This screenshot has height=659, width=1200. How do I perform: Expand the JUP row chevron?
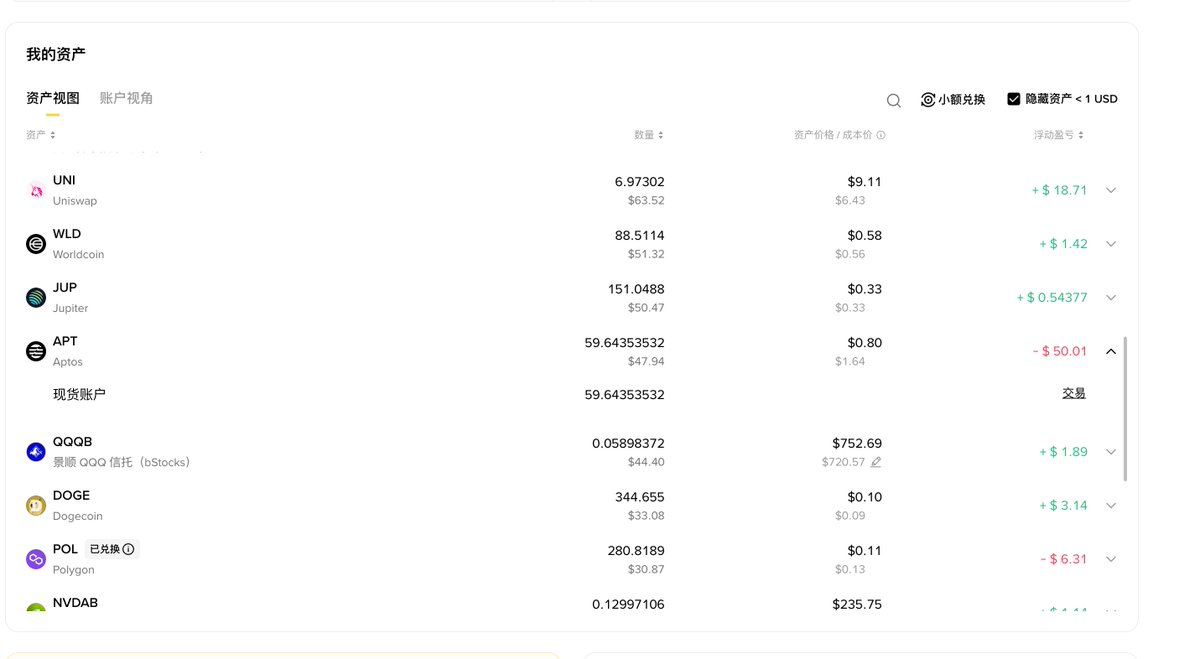[x=1111, y=297]
